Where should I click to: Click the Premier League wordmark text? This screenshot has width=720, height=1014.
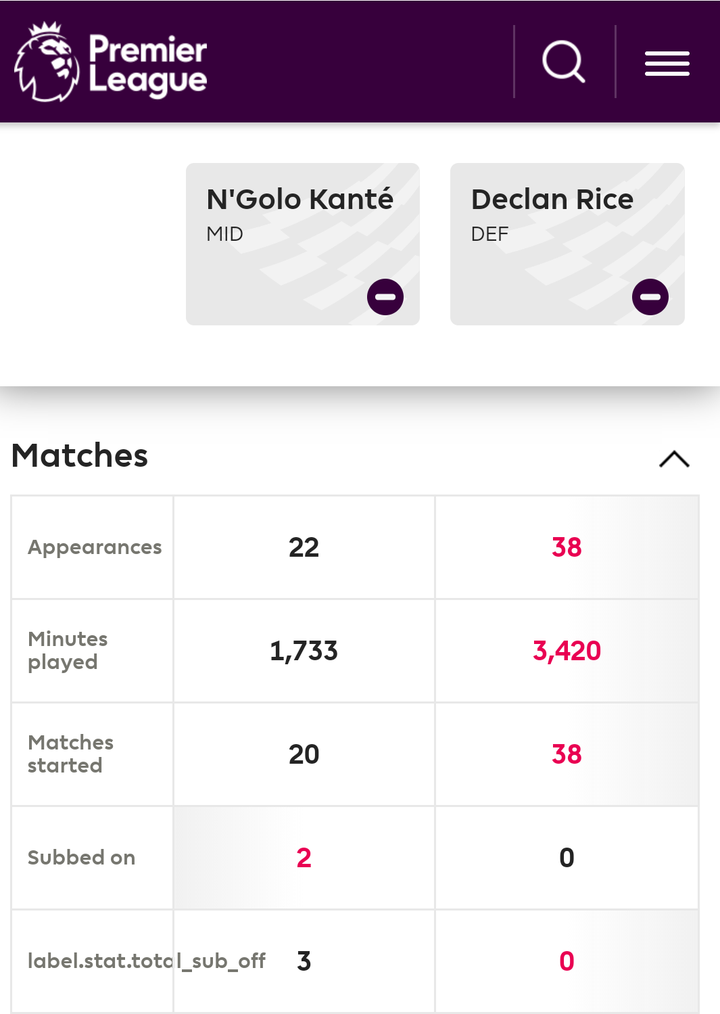click(x=148, y=65)
